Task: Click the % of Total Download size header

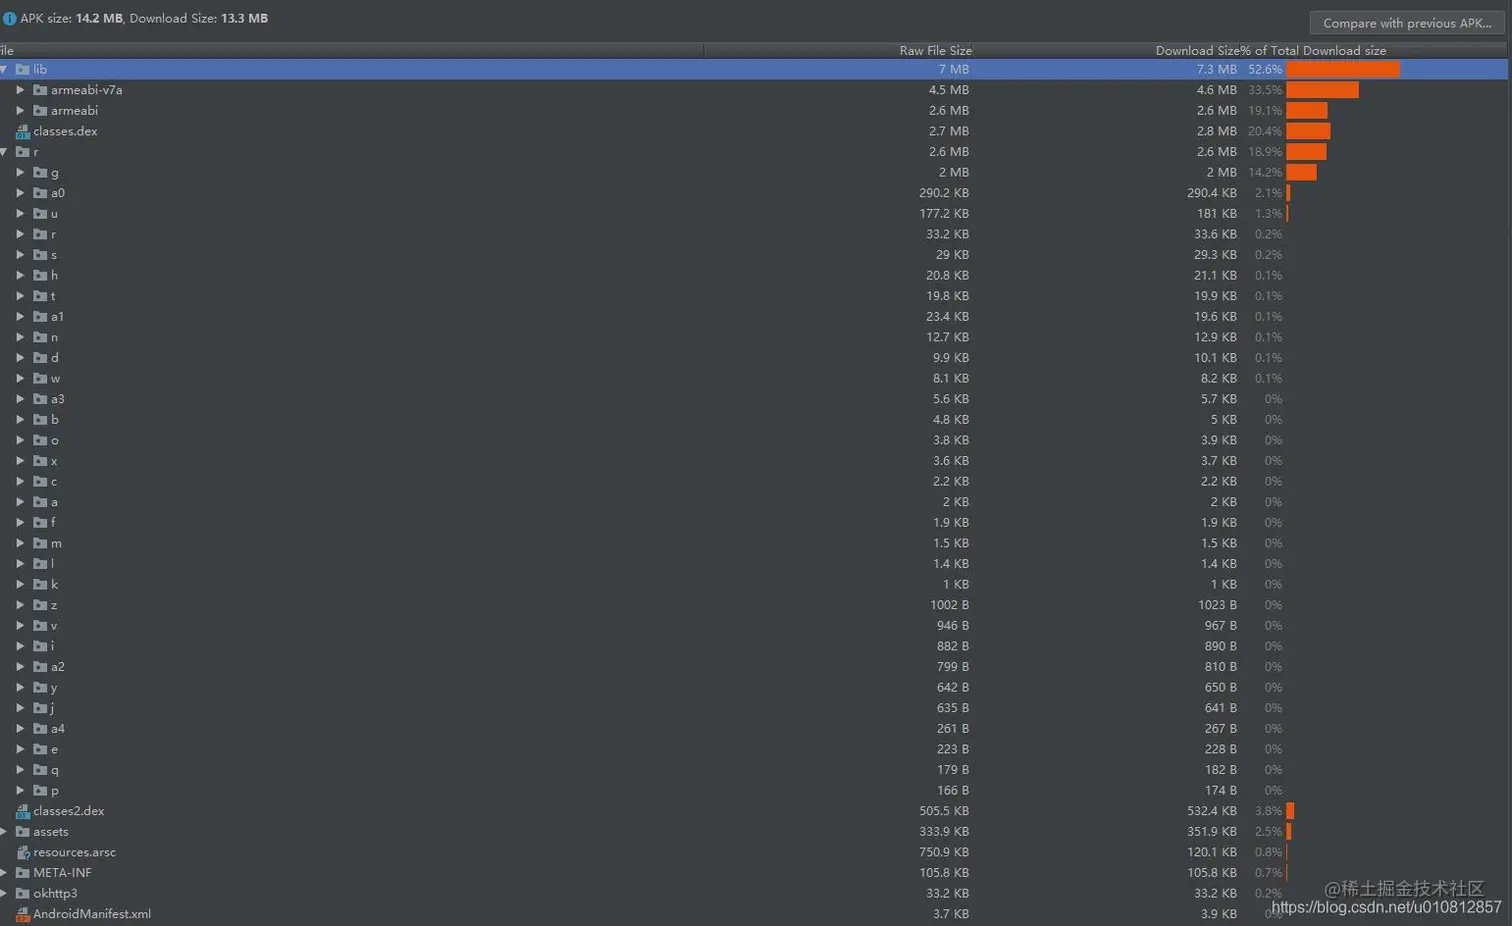Action: 1313,50
